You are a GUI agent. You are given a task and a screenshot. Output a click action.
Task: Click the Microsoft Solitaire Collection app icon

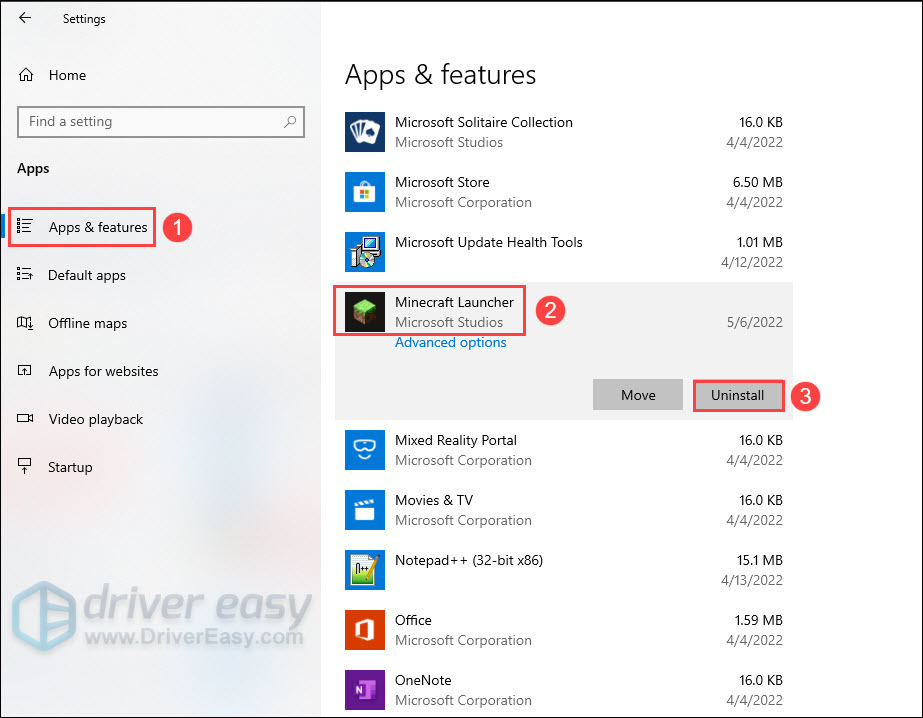(x=365, y=132)
